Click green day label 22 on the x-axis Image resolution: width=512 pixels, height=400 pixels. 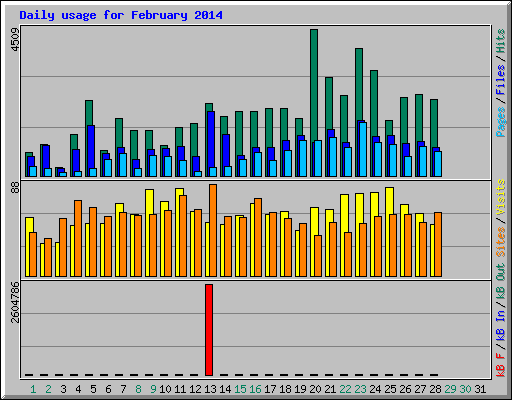pyautogui.click(x=345, y=389)
